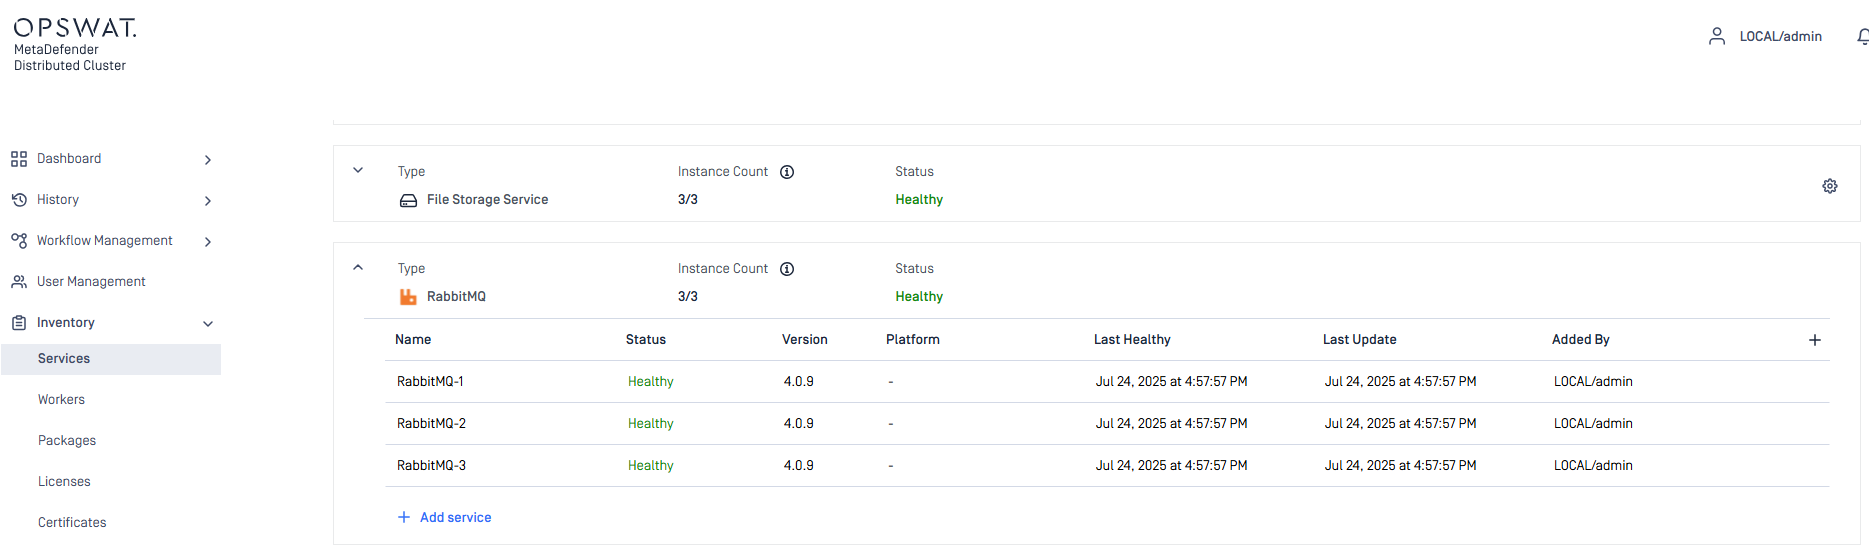The height and width of the screenshot is (557, 1869).
Task: Click the OPSWAT MetaDefender logo
Action: [74, 45]
